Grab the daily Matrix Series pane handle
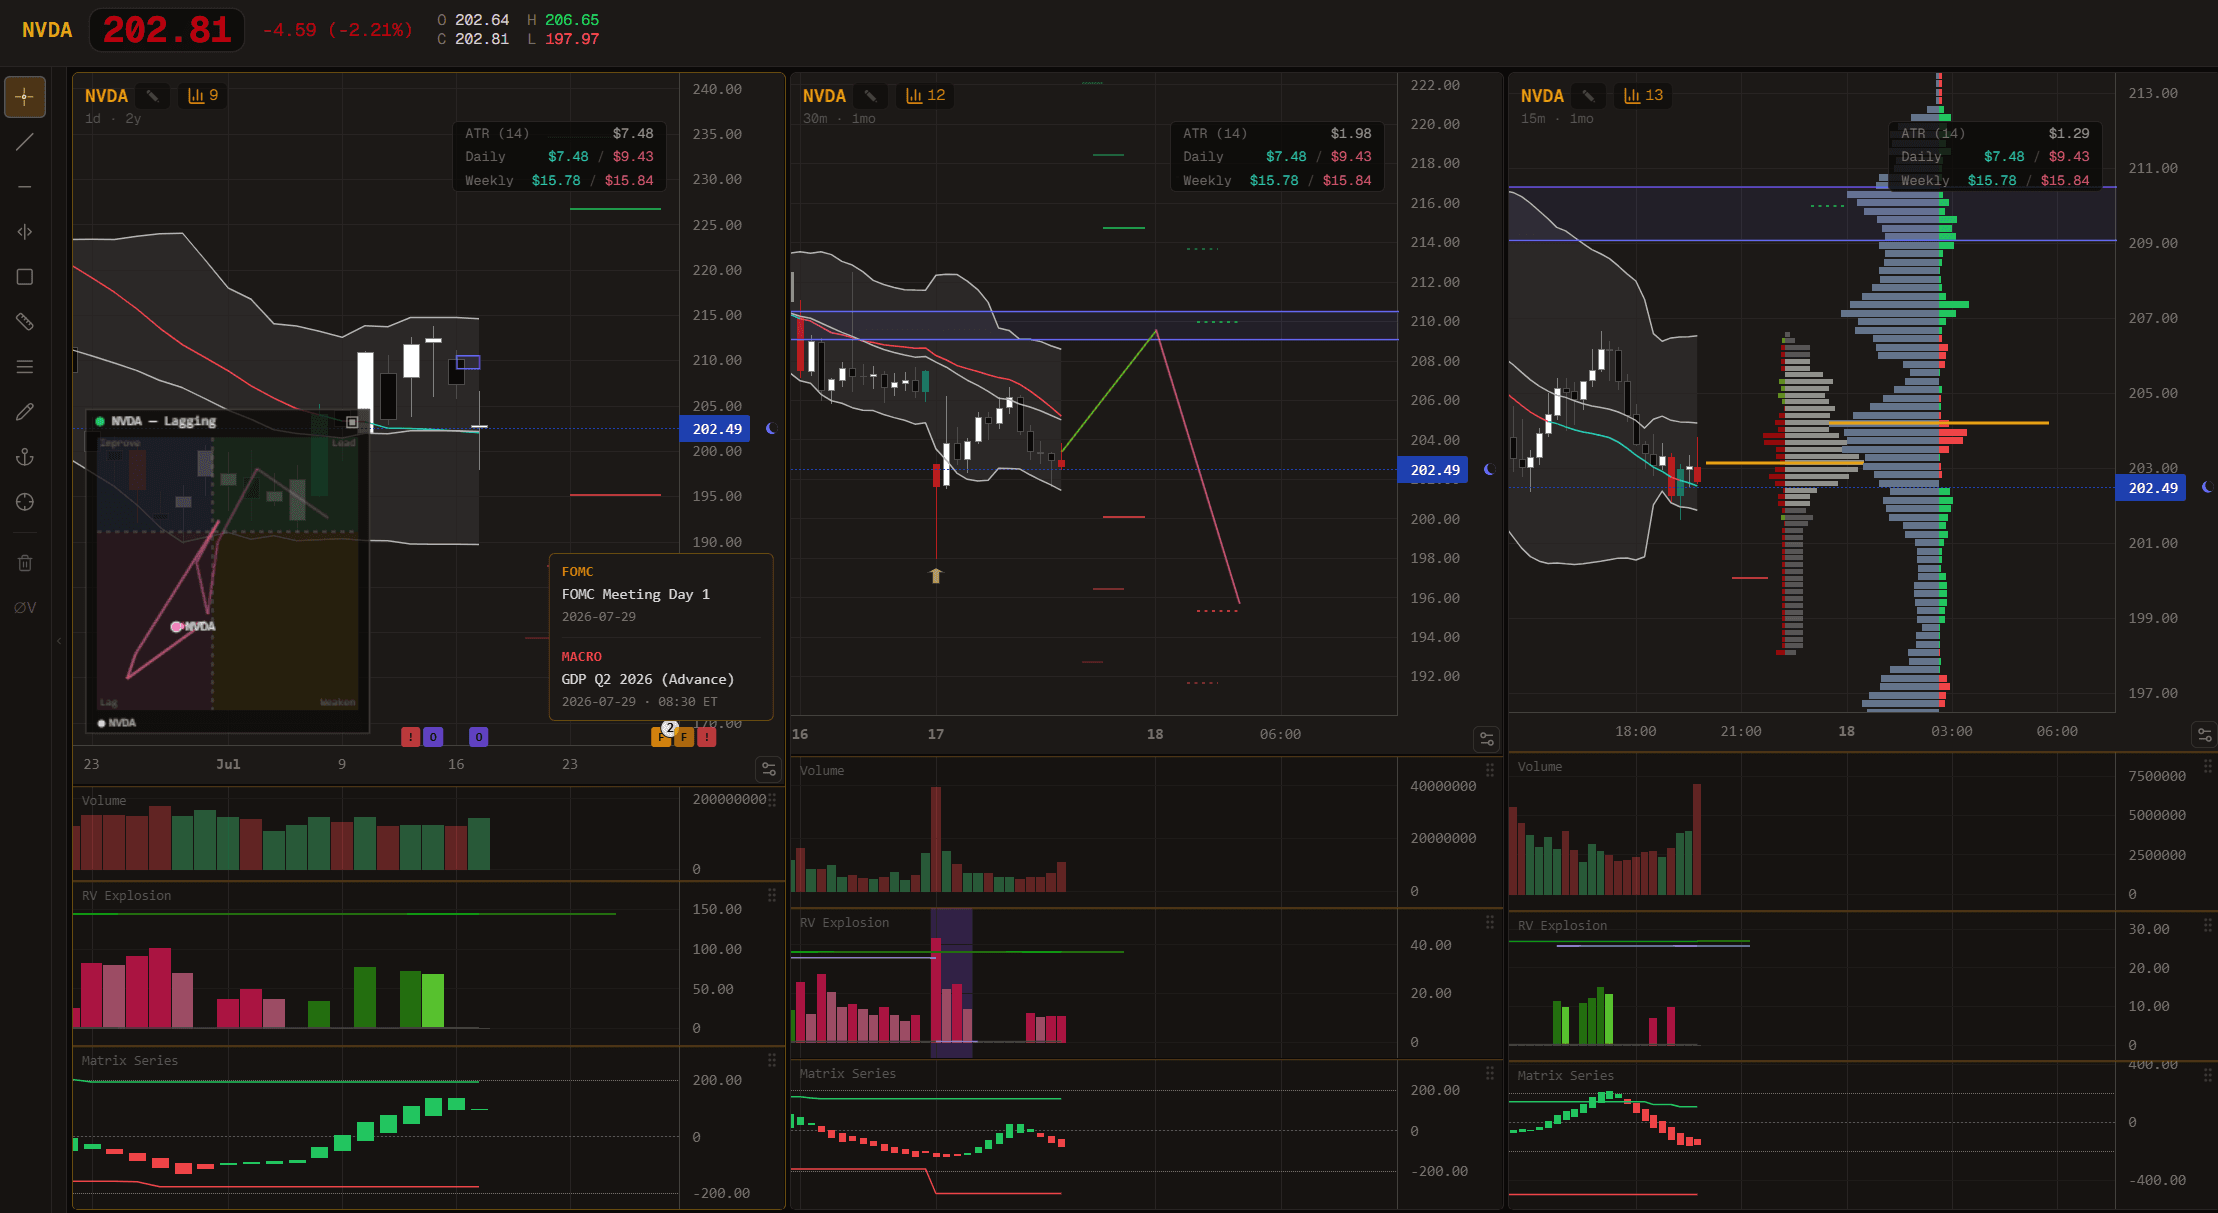Image resolution: width=2218 pixels, height=1213 pixels. 772,1060
